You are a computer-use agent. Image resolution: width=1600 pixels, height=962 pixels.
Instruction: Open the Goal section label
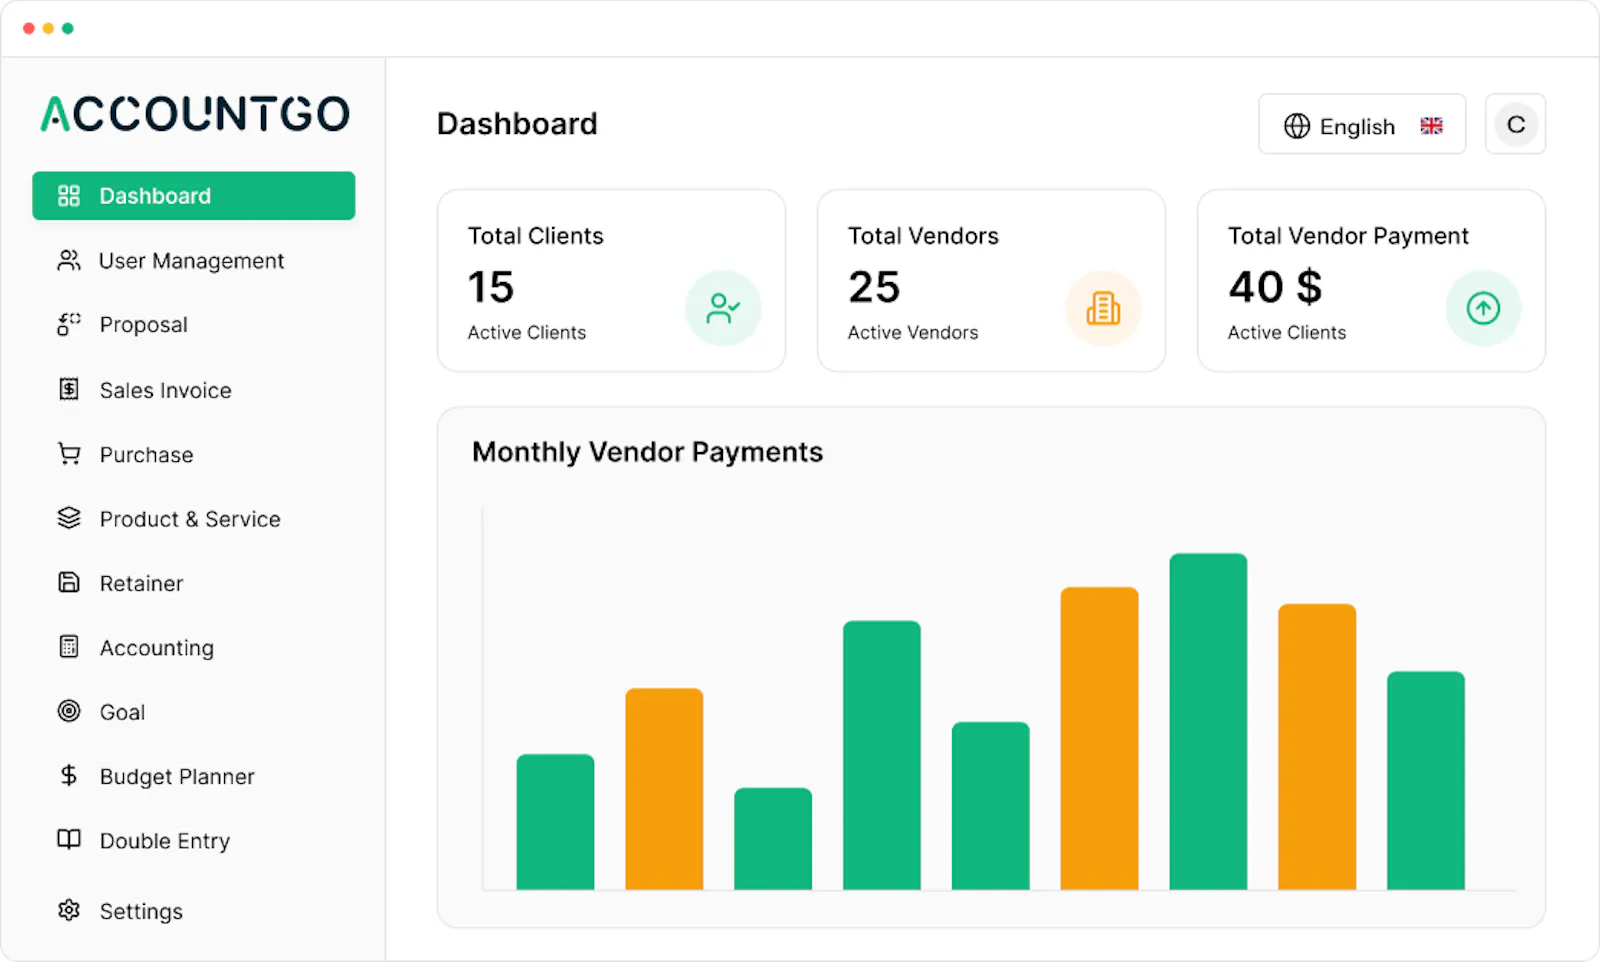(x=123, y=712)
